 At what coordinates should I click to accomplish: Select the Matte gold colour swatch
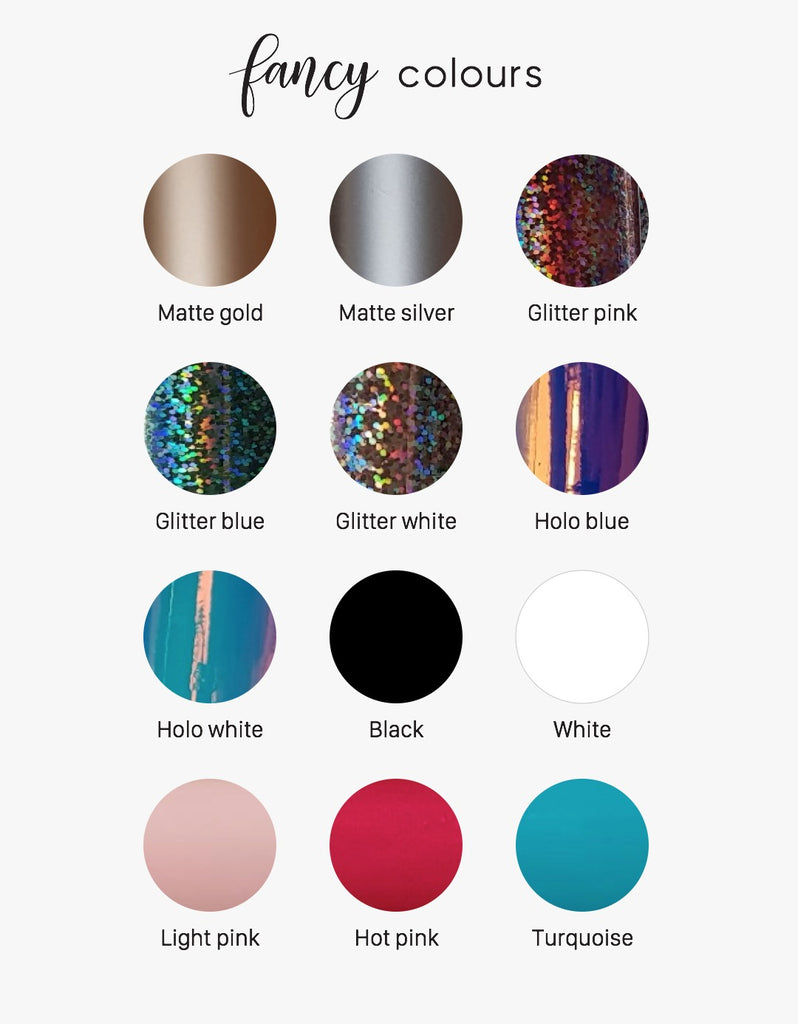click(210, 220)
